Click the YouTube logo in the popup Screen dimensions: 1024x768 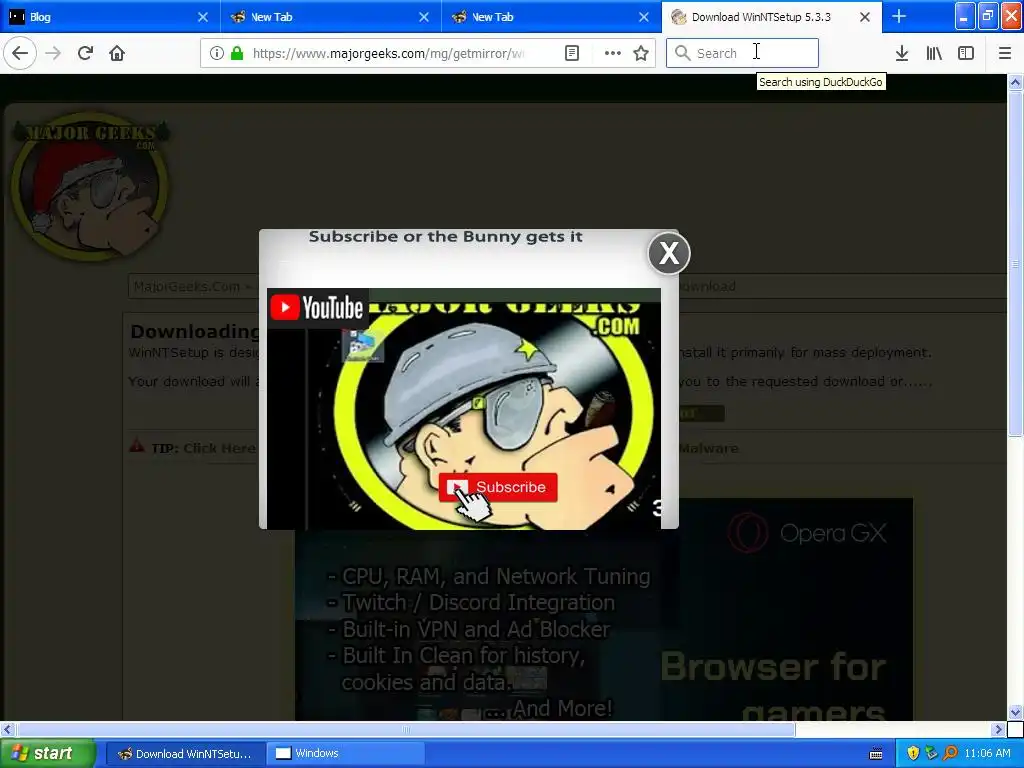317,308
